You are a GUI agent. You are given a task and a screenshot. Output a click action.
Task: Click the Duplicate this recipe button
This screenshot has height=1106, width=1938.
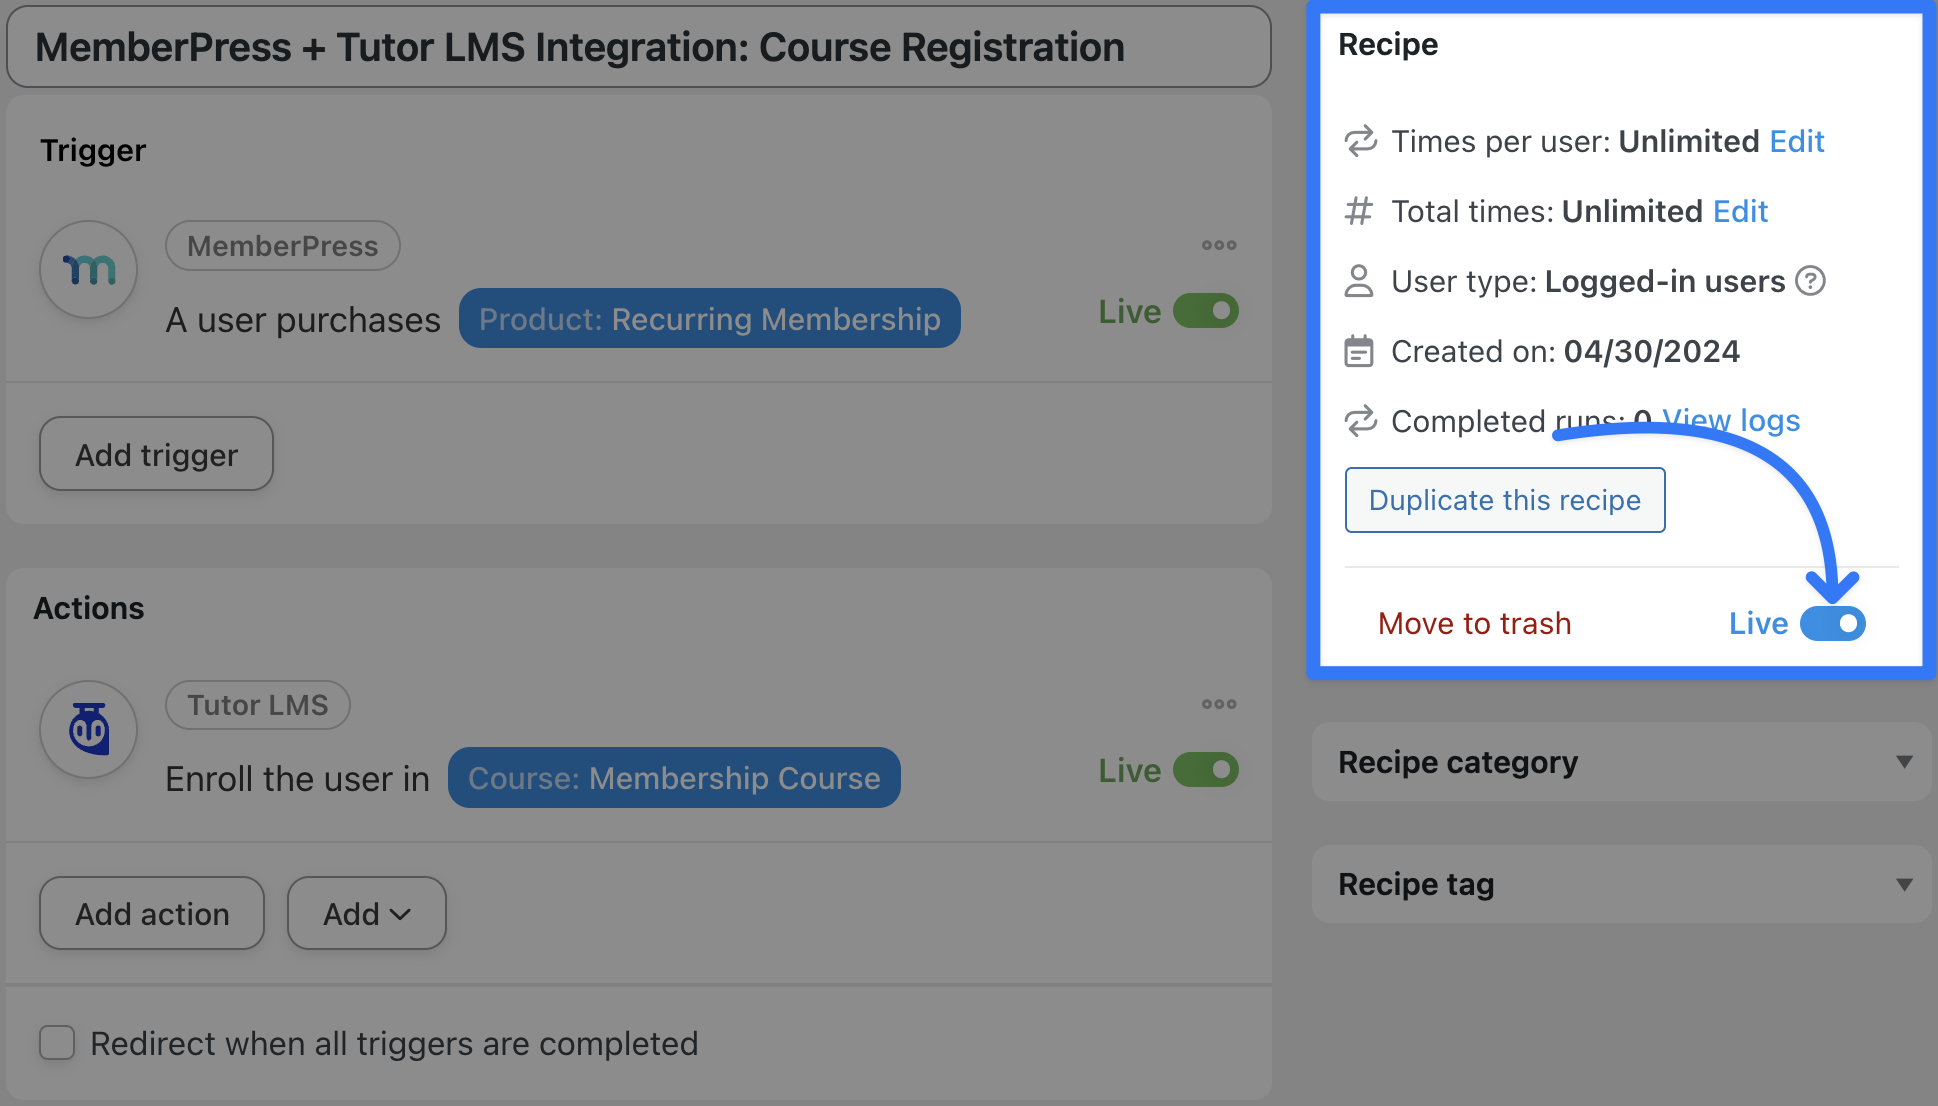[x=1504, y=500]
